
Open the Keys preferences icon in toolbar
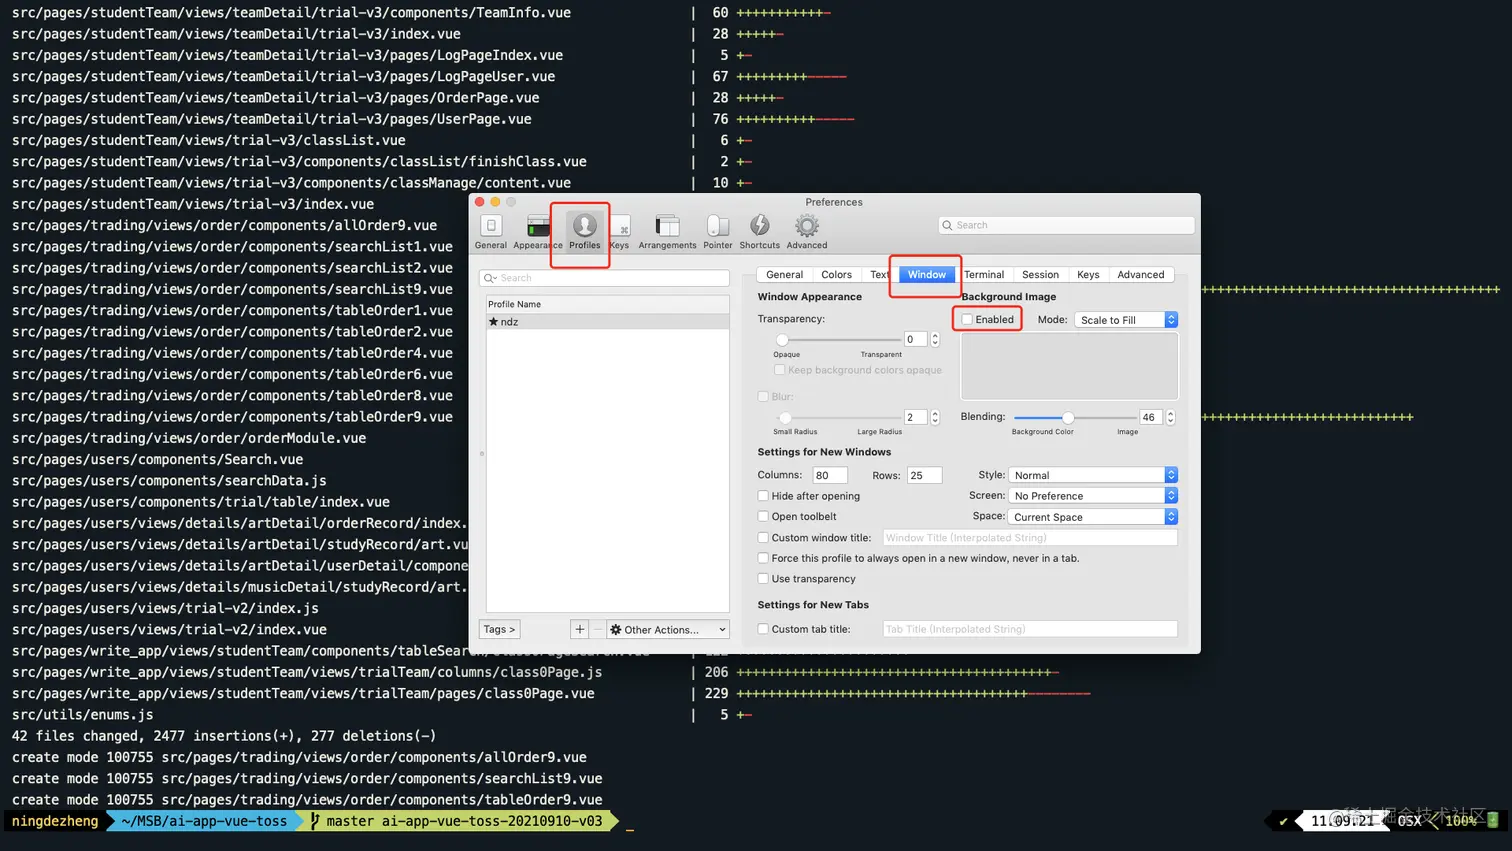[x=620, y=231]
